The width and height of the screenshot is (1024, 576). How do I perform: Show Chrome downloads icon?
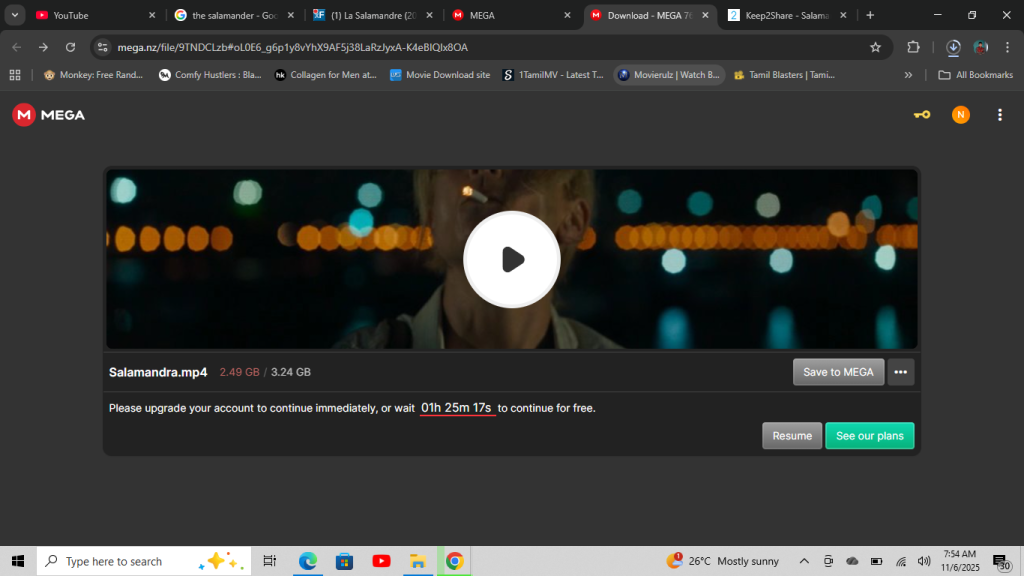pyautogui.click(x=953, y=47)
